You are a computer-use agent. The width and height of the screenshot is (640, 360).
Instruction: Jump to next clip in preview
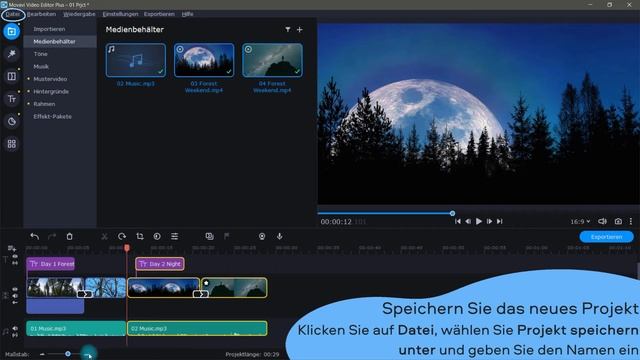pos(500,221)
